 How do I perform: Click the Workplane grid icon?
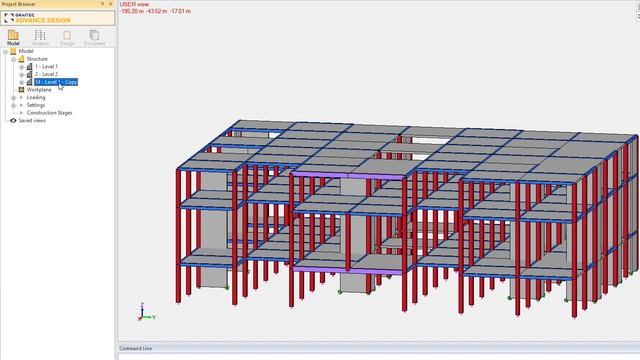click(21, 89)
